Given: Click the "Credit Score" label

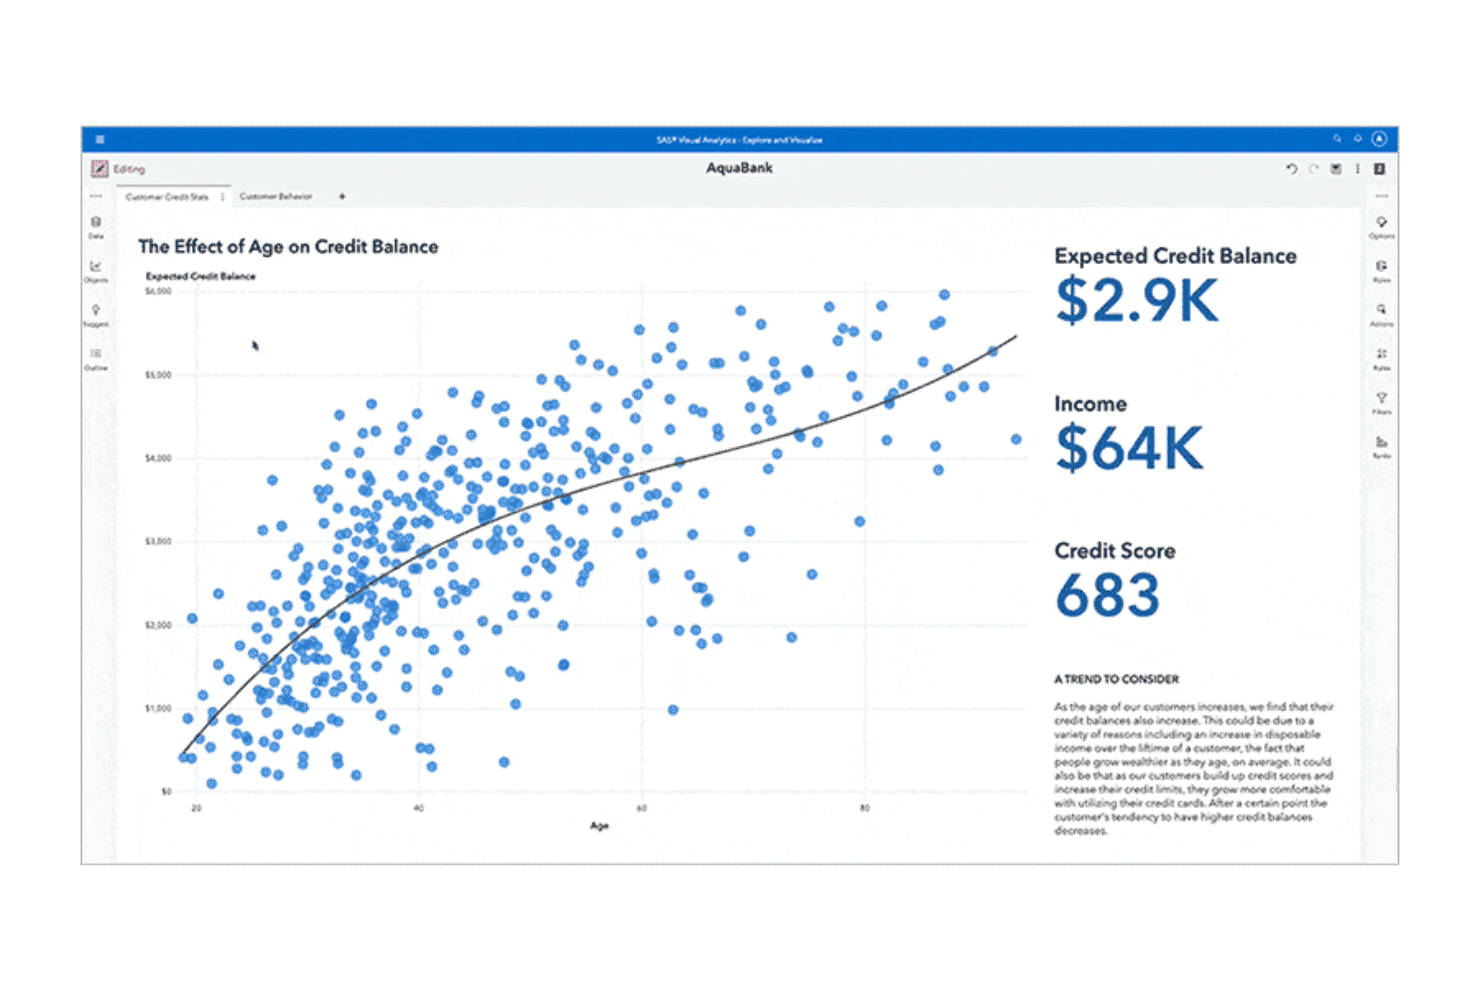Looking at the screenshot, I should (x=1114, y=551).
